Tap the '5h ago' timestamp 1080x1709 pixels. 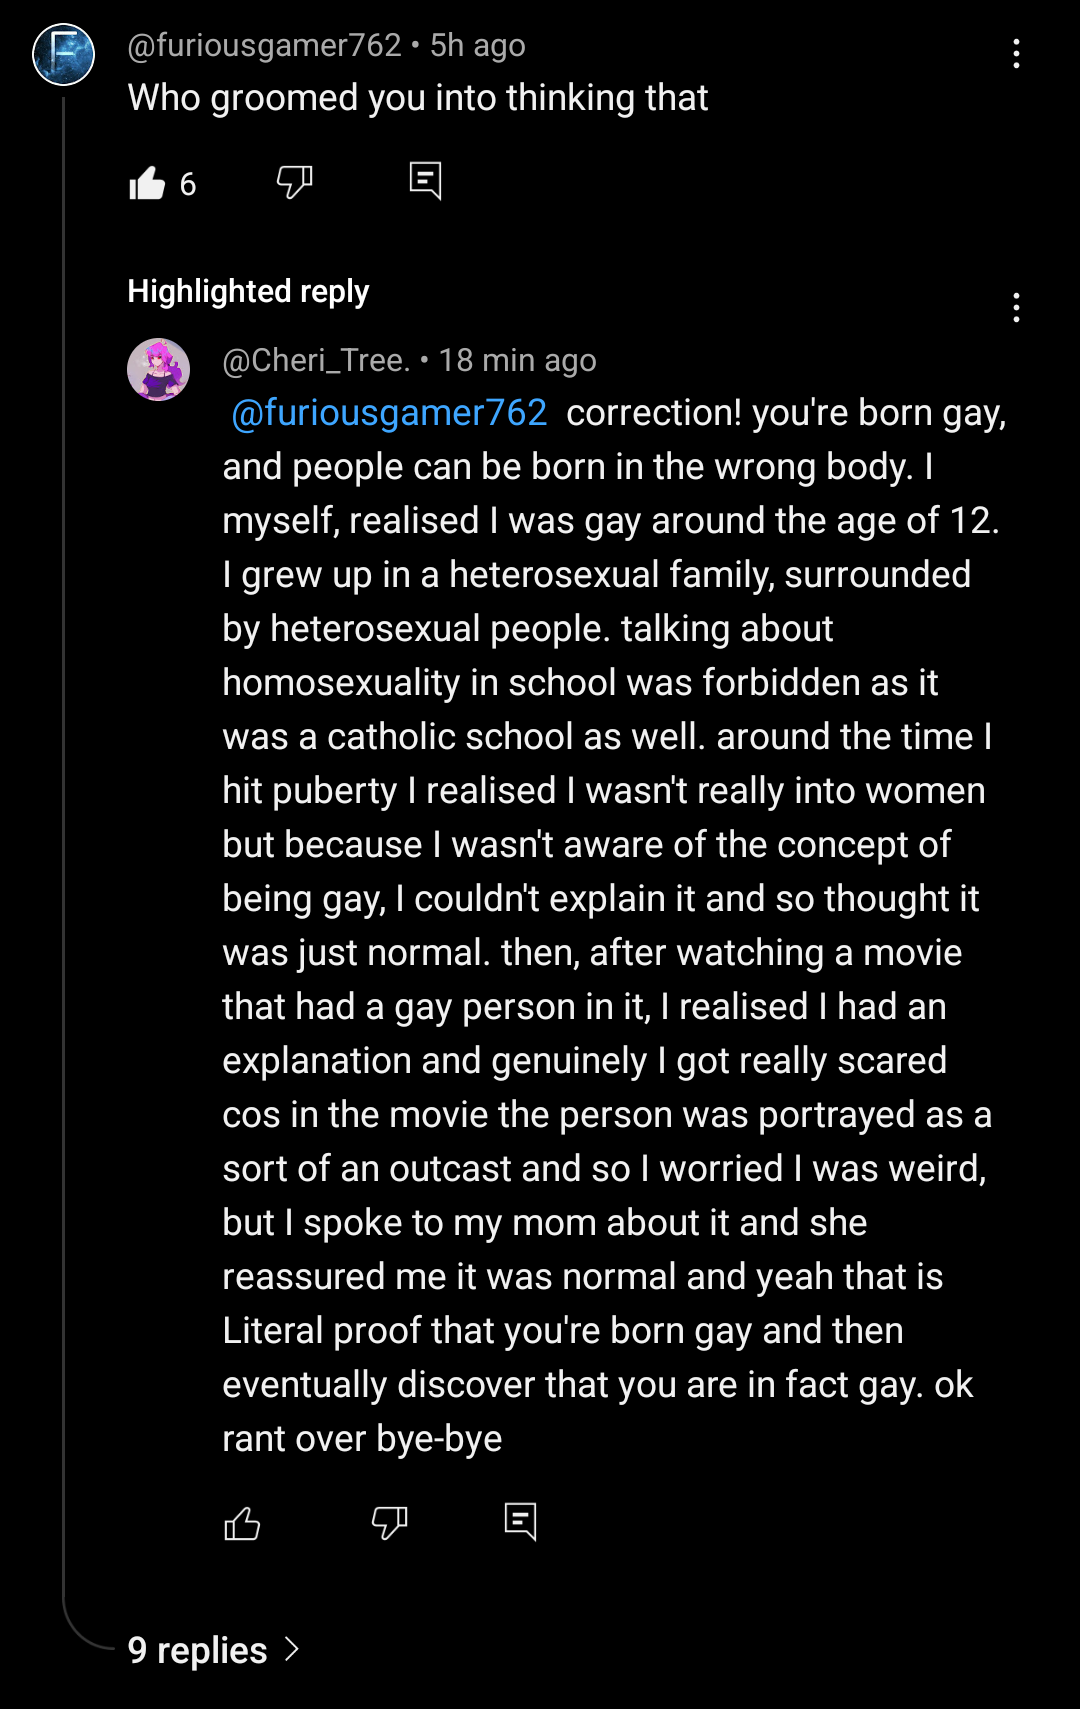[477, 45]
